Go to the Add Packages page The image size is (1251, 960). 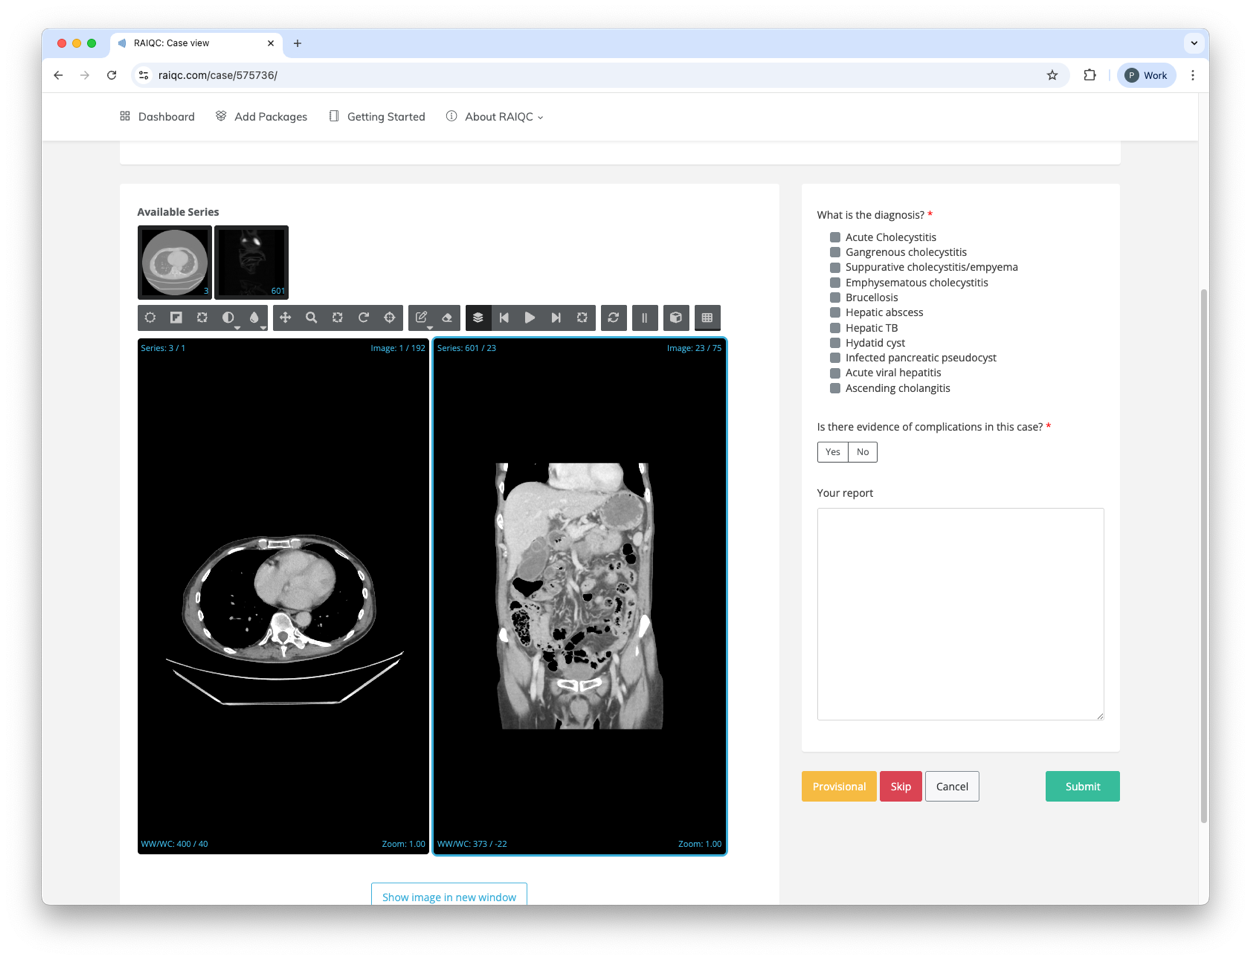coord(261,117)
